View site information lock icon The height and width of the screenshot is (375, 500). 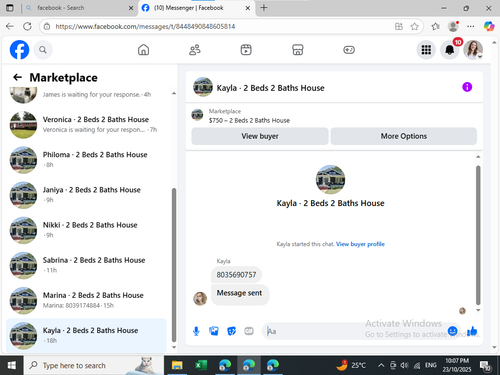[x=47, y=26]
